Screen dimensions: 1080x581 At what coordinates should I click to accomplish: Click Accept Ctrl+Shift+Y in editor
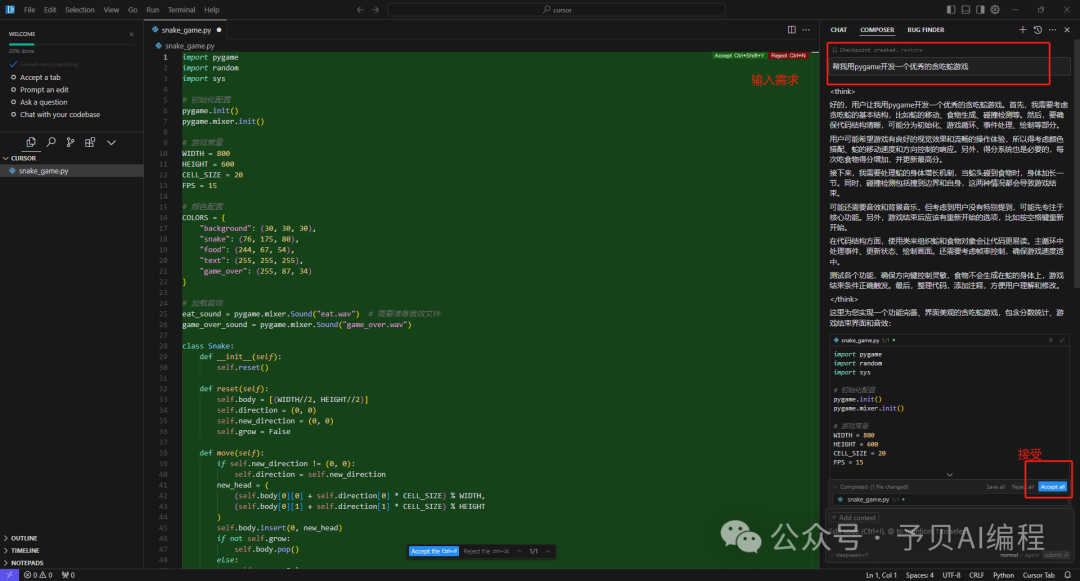738,56
